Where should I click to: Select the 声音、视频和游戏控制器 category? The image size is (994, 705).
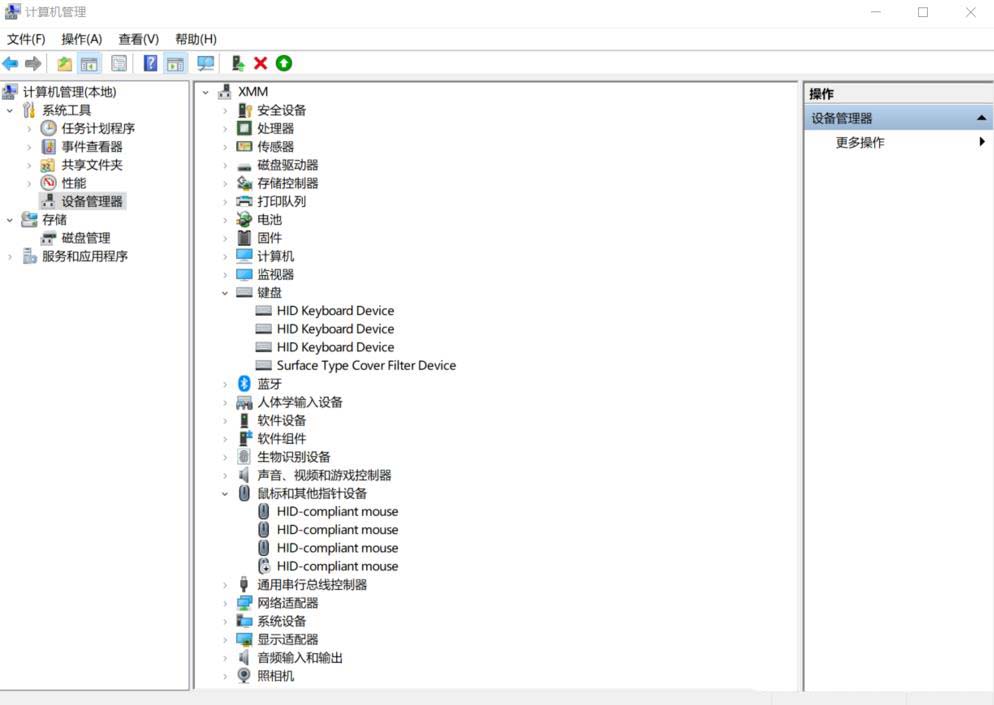click(x=324, y=475)
